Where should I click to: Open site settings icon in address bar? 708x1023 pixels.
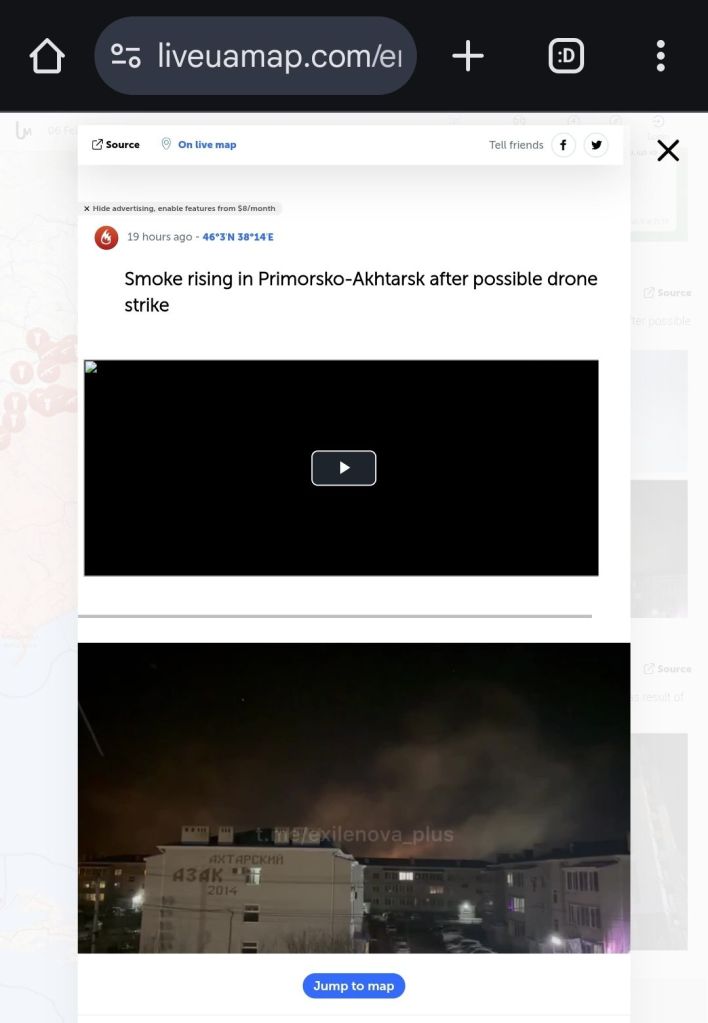[125, 55]
